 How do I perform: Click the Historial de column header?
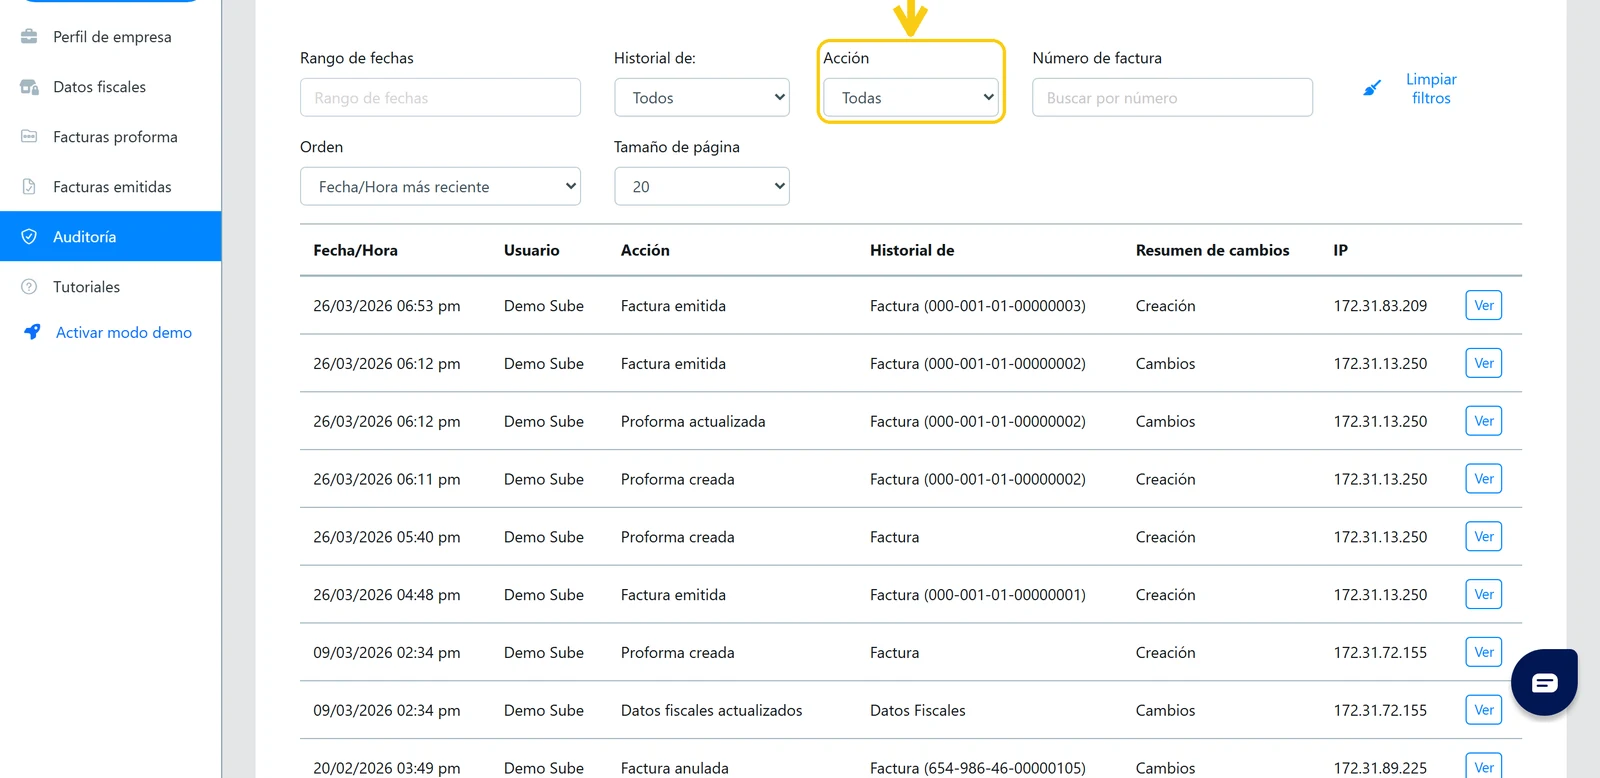point(912,250)
